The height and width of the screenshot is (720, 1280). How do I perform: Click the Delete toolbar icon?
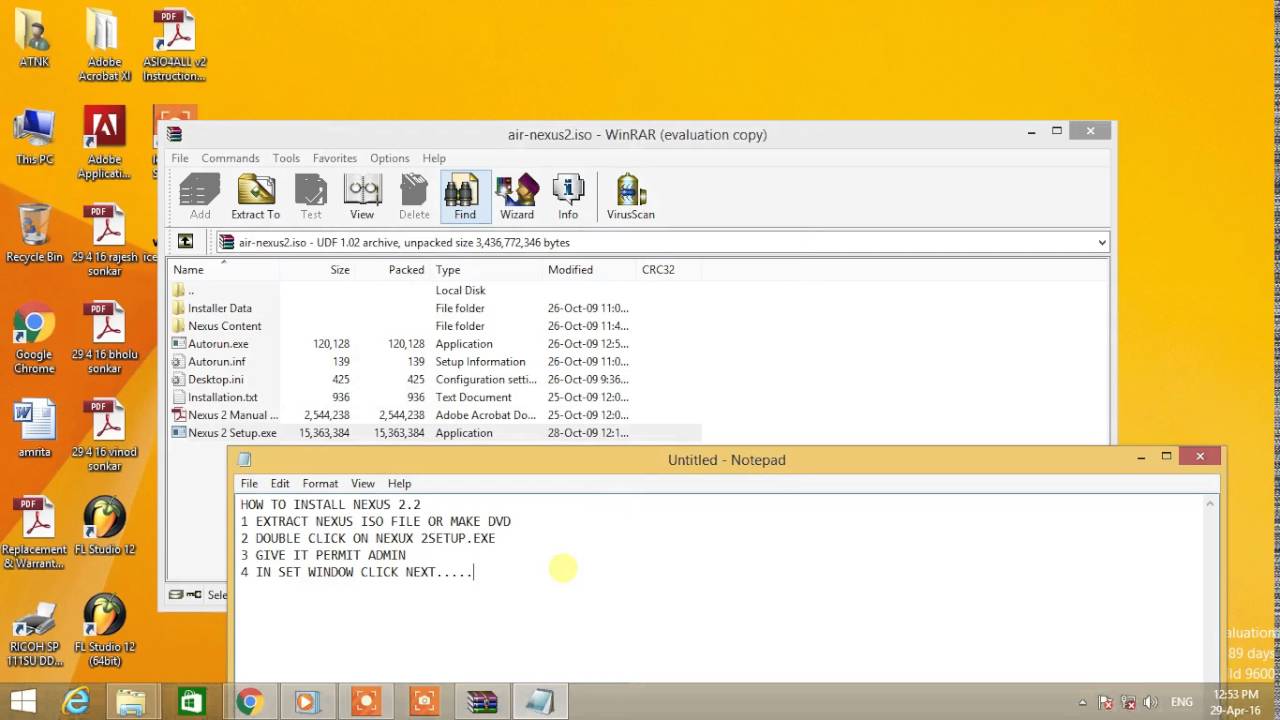(x=414, y=197)
